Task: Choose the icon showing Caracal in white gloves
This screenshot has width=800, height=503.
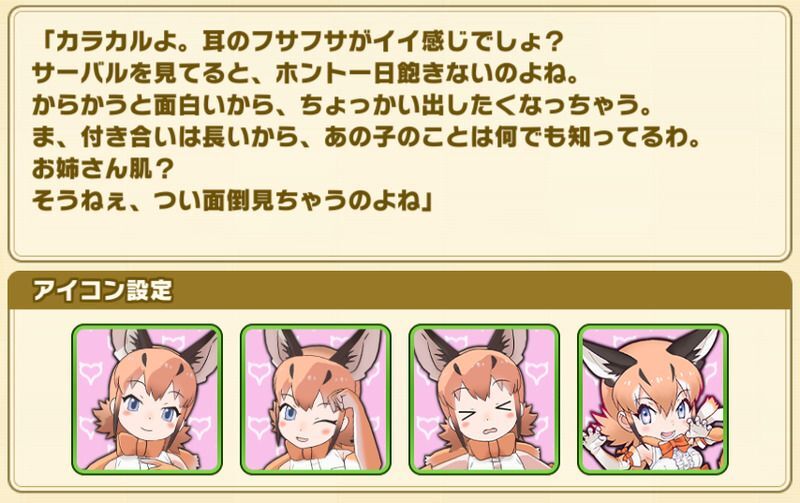Action: click(x=653, y=399)
